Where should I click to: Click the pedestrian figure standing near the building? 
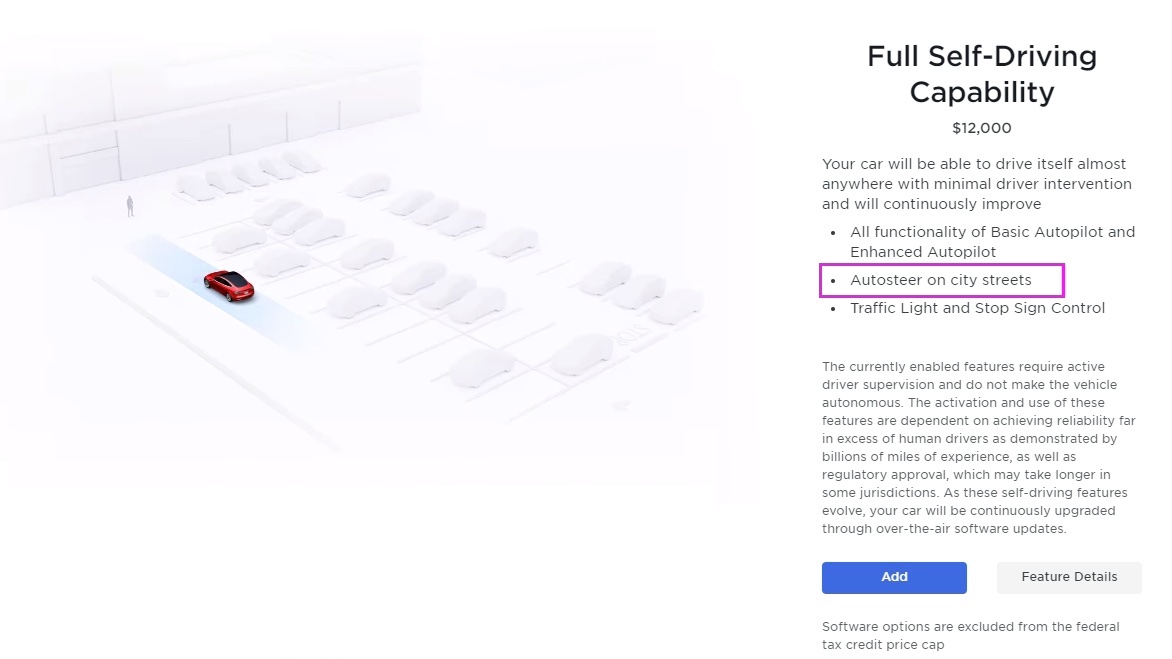tap(130, 206)
